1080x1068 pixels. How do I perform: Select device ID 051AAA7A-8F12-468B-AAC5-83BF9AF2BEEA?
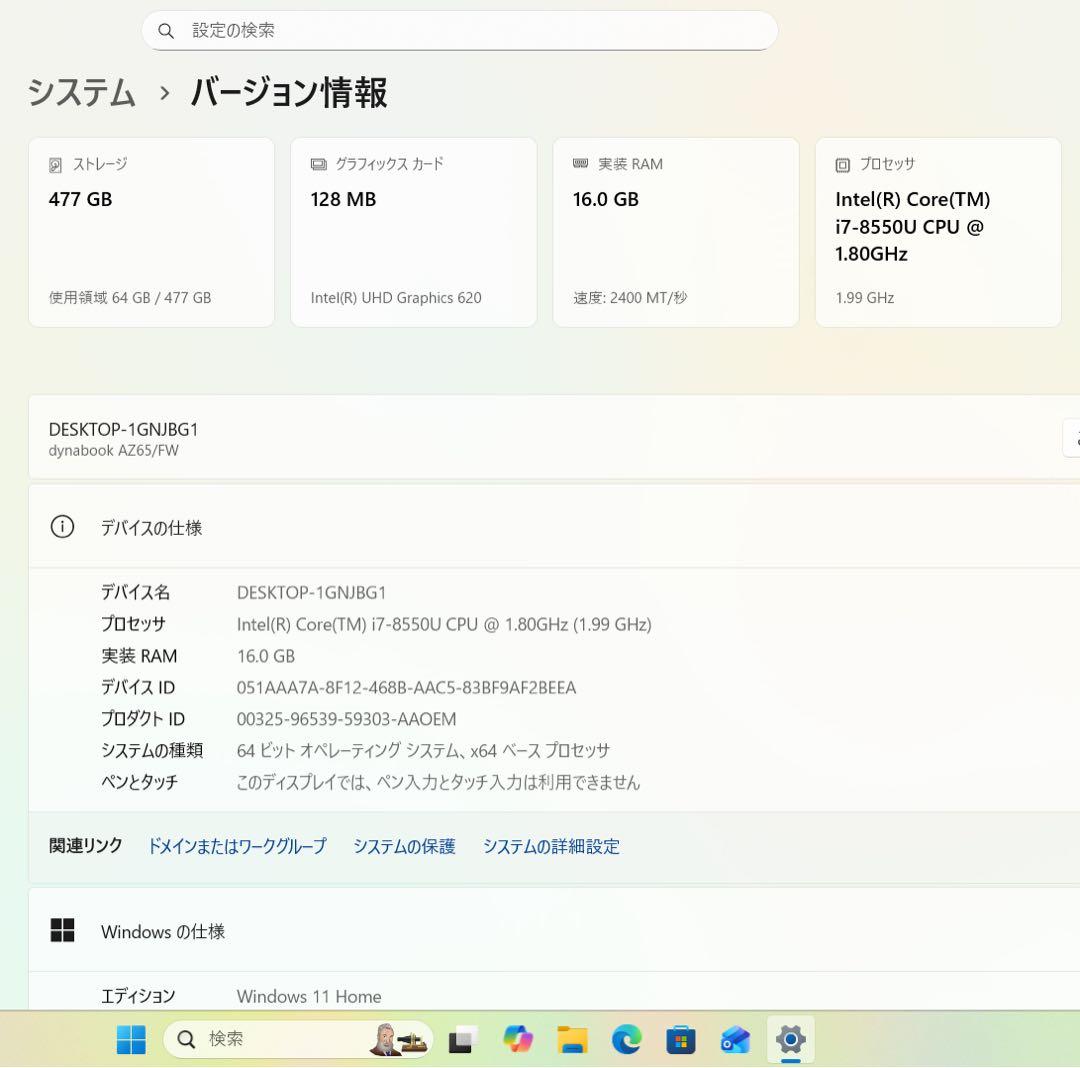tap(406, 688)
